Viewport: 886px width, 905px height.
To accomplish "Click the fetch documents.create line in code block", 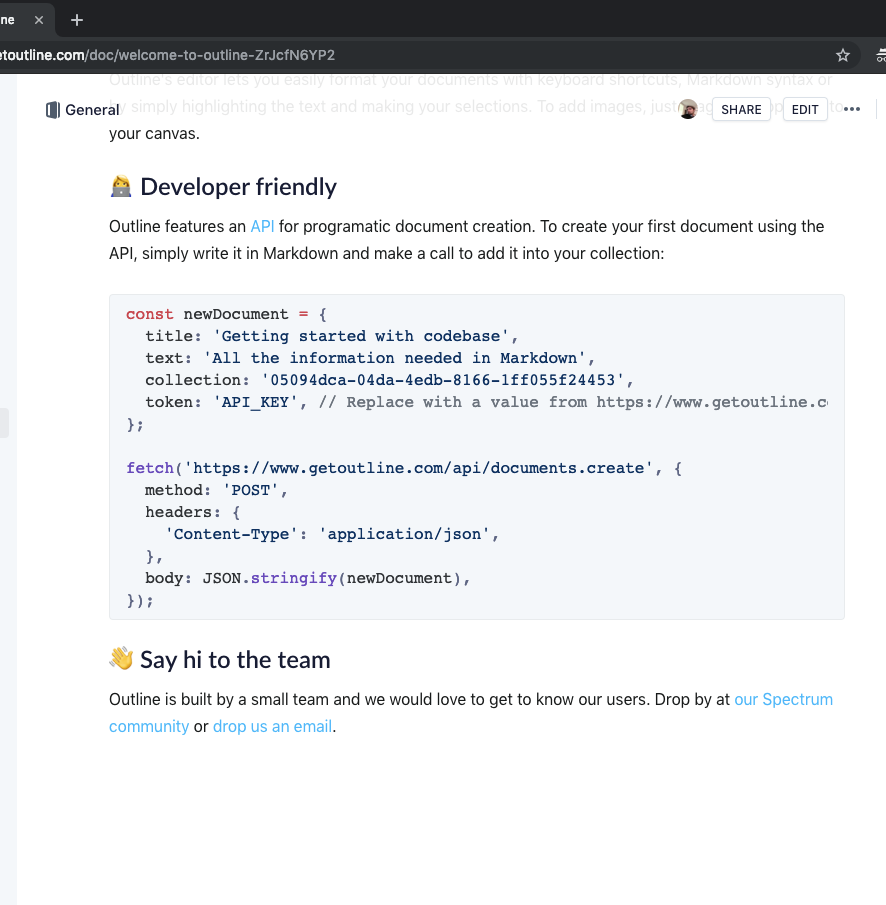I will click(404, 468).
